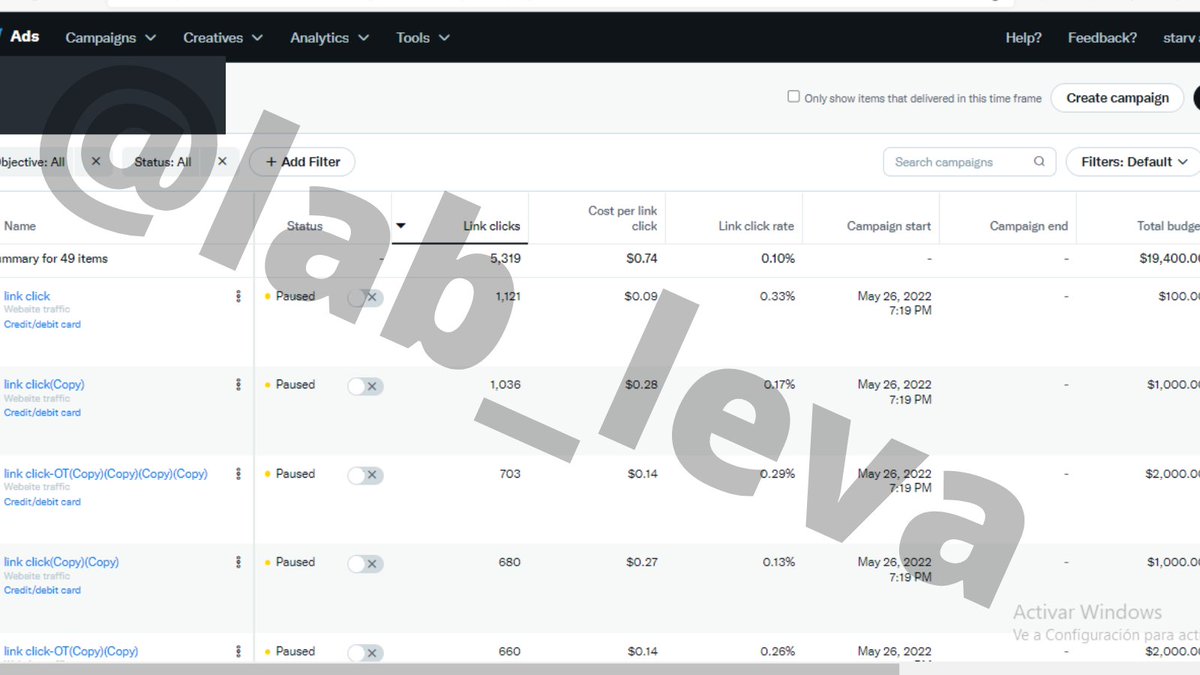Open the kebab menu beside link click campaign
The image size is (1200, 675).
point(238,295)
